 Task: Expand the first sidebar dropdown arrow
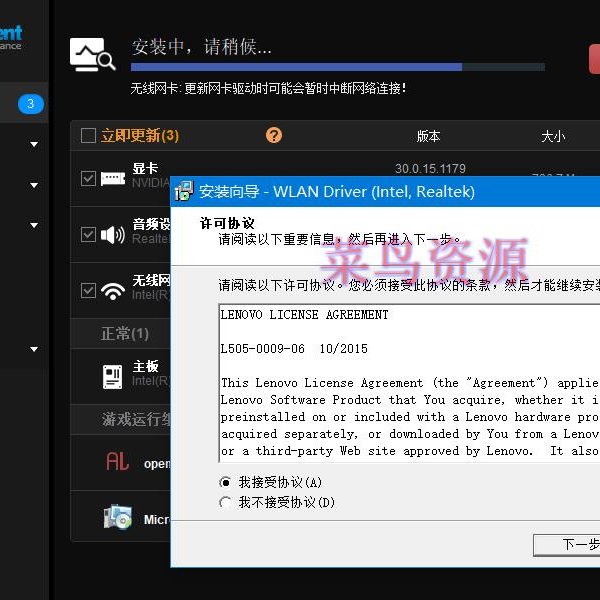34,144
